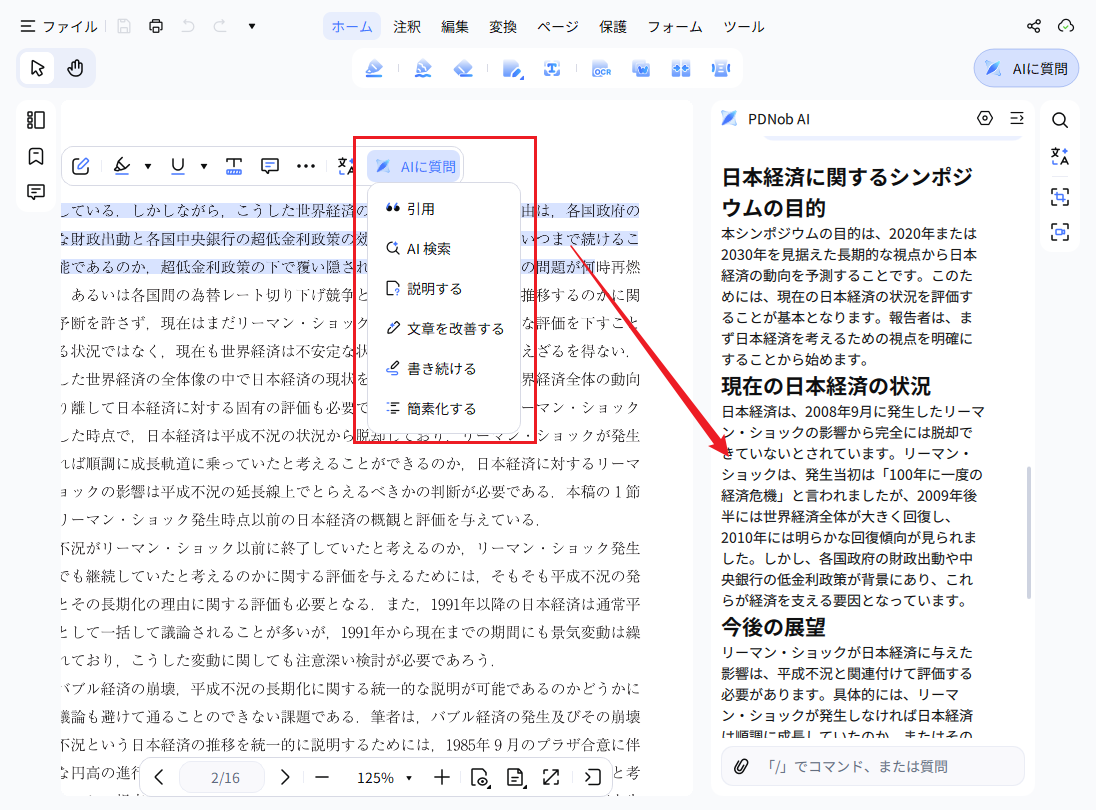Switch to the ページ tab

pyautogui.click(x=558, y=27)
